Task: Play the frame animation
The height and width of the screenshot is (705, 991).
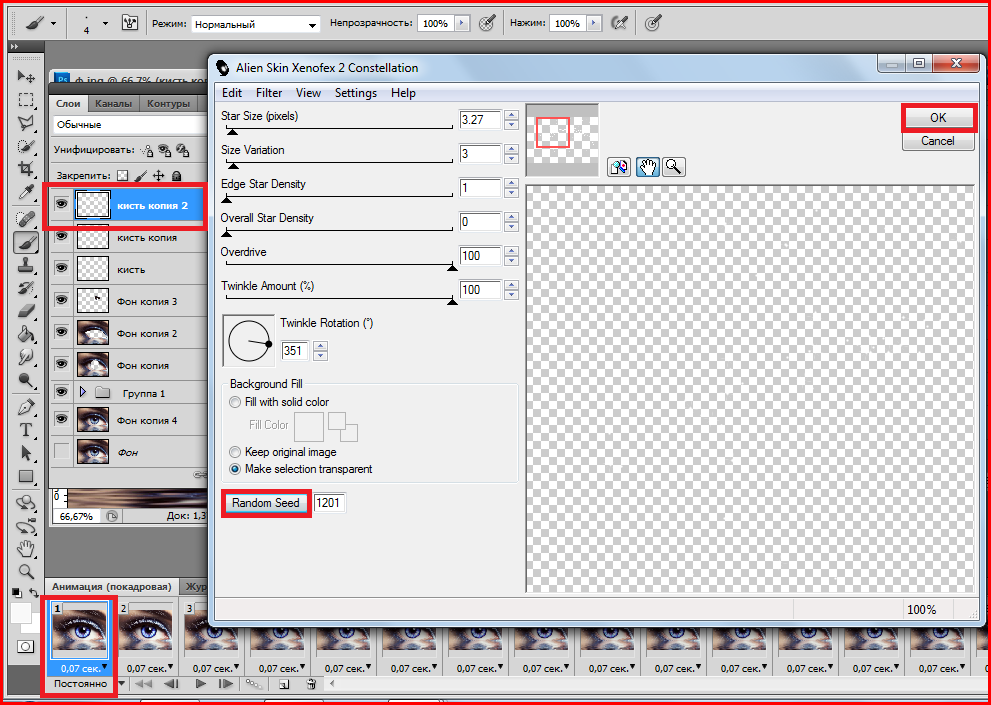Action: pos(201,684)
